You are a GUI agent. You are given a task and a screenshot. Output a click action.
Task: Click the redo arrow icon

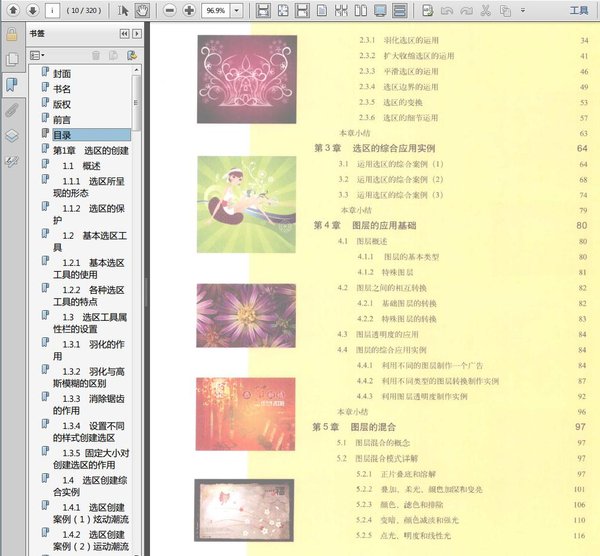[x=466, y=10]
